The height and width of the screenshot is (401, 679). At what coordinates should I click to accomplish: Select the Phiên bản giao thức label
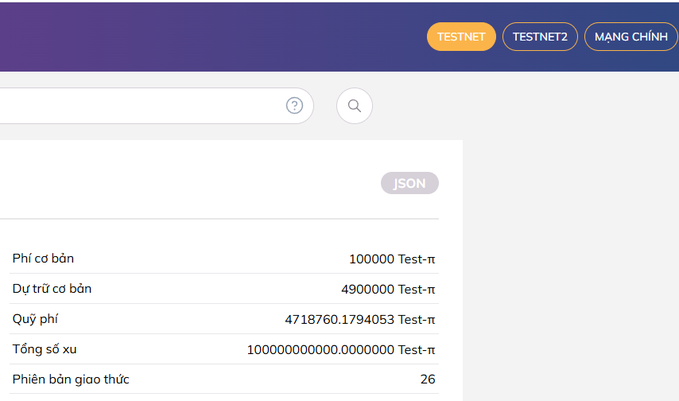click(x=71, y=379)
